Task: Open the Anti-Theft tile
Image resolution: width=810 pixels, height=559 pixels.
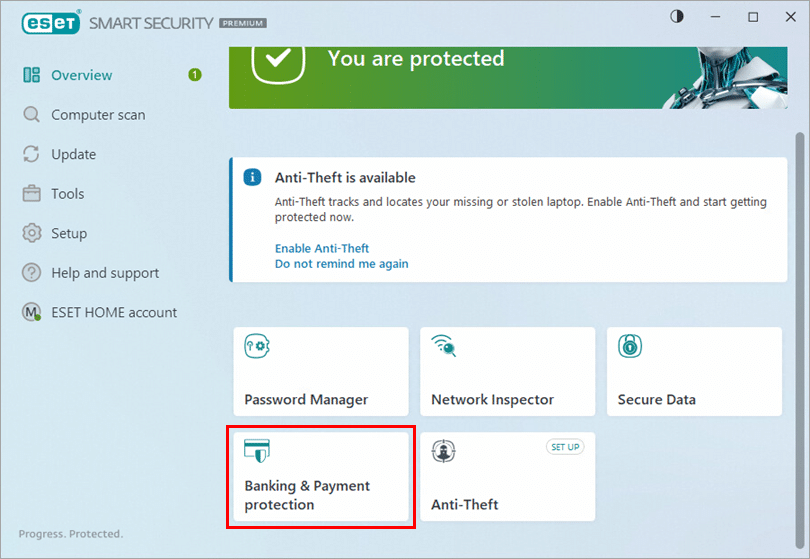Action: click(x=507, y=476)
